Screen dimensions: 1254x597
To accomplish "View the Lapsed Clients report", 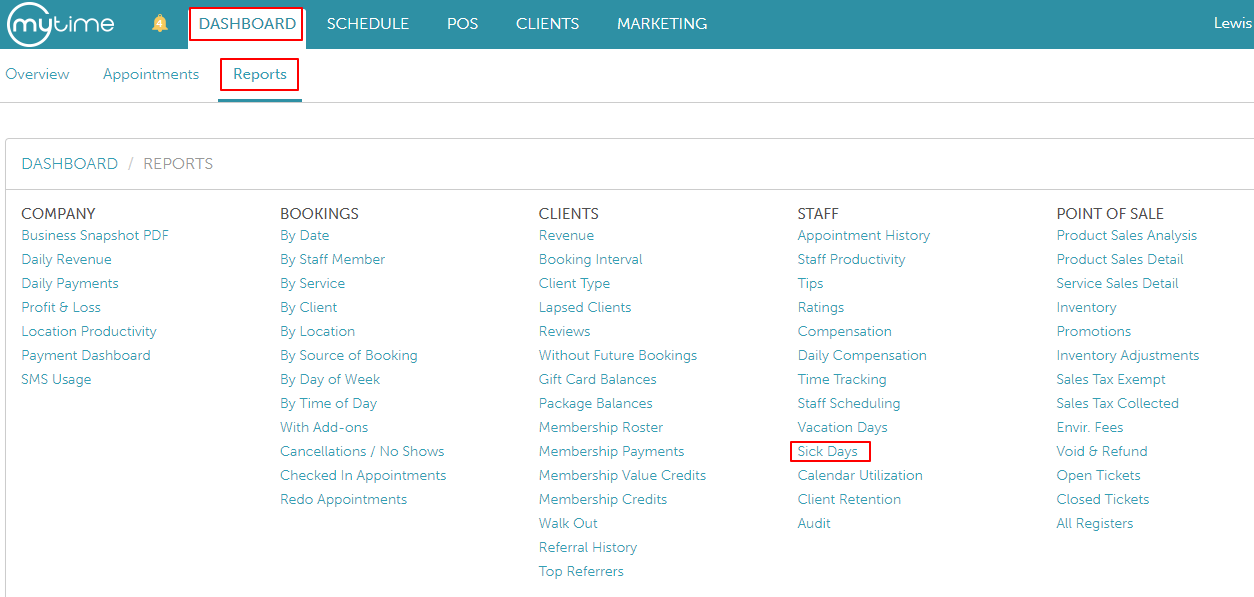I will [585, 308].
